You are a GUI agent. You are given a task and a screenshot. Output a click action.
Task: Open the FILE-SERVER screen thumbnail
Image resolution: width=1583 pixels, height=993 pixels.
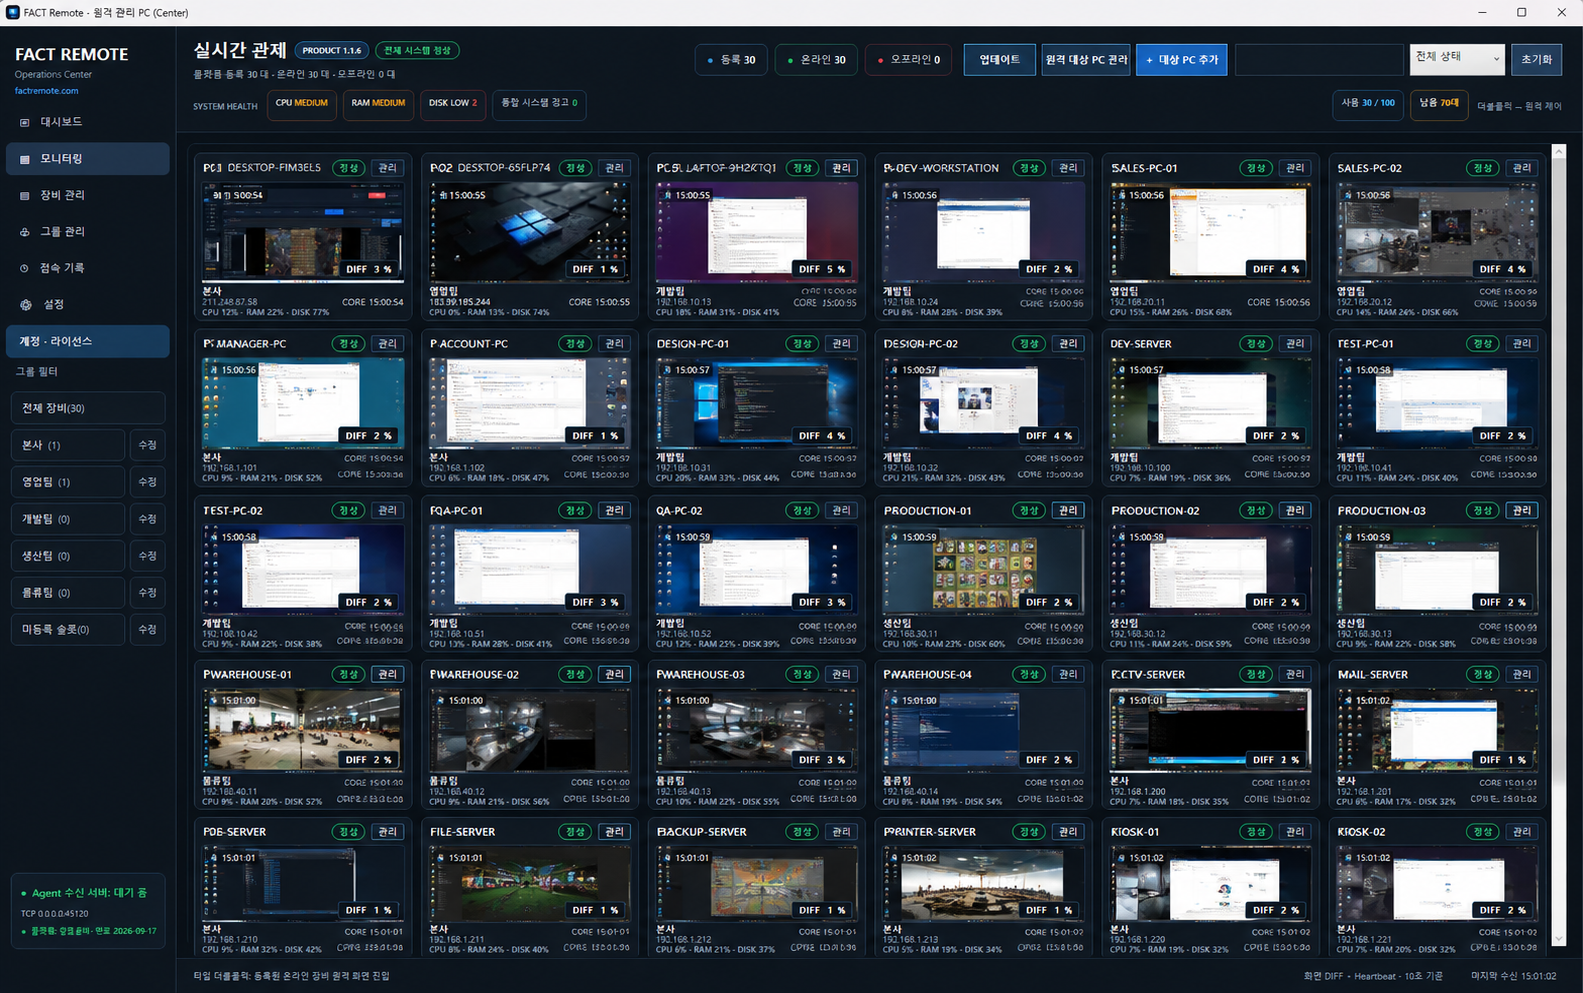pos(529,883)
